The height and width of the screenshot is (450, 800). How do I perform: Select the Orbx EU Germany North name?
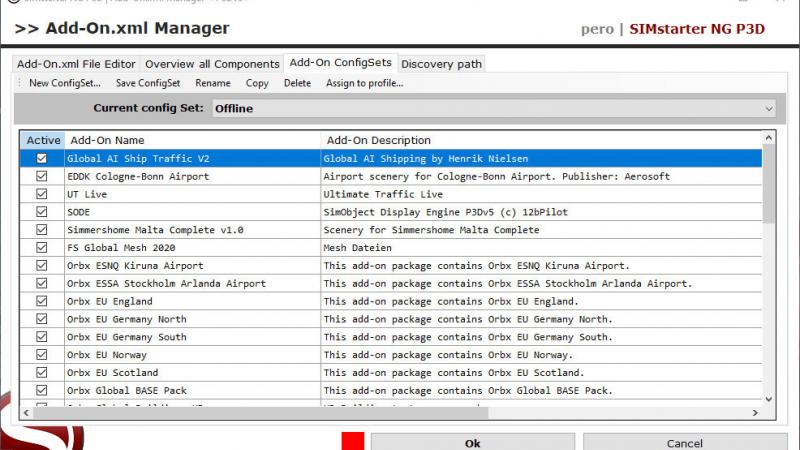(127, 319)
